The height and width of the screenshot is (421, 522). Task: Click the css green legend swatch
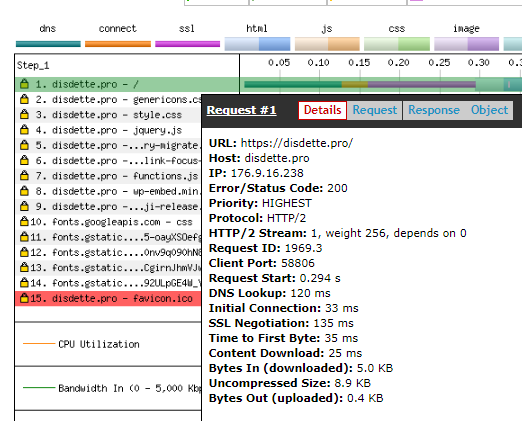pyautogui.click(x=397, y=44)
